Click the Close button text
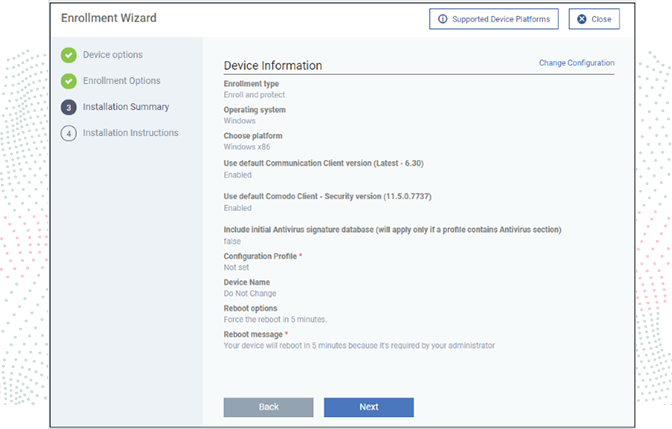The image size is (672, 429). (x=601, y=19)
